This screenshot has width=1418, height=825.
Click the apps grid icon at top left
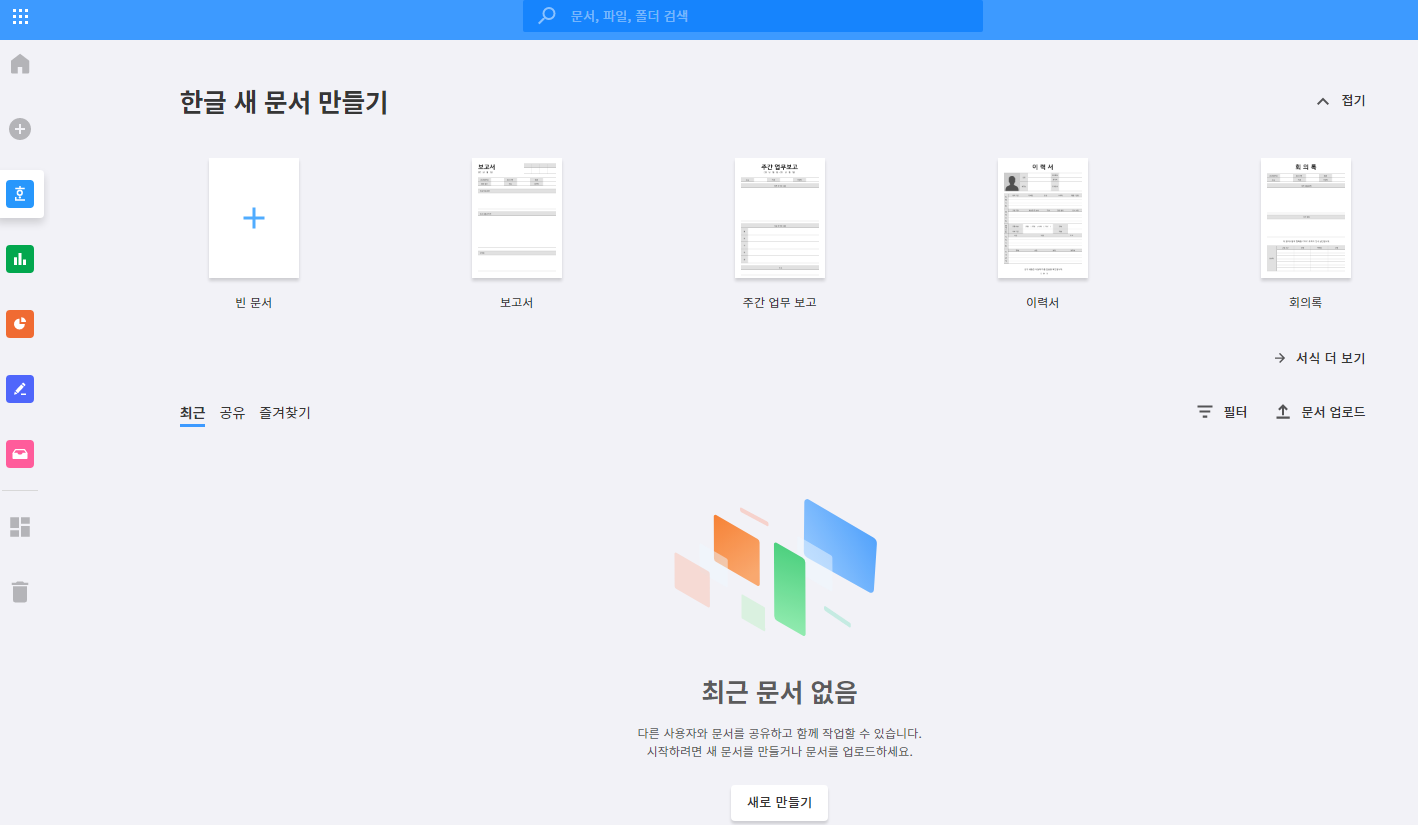[20, 16]
